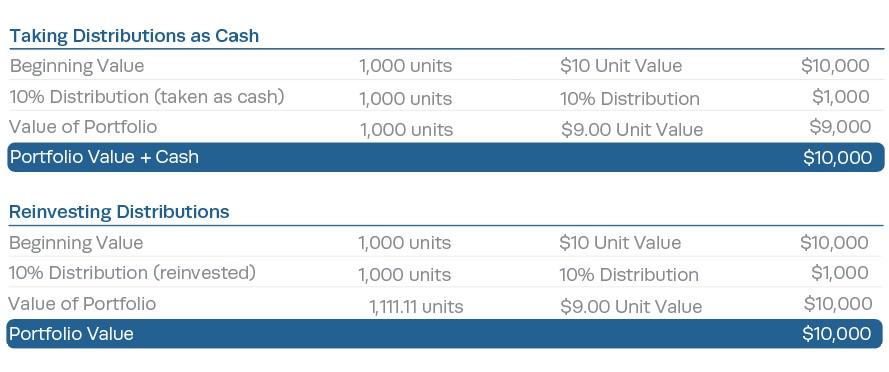The height and width of the screenshot is (372, 889).
Task: Click the 'Taking Distributions as Cash' heading
Action: tap(134, 36)
